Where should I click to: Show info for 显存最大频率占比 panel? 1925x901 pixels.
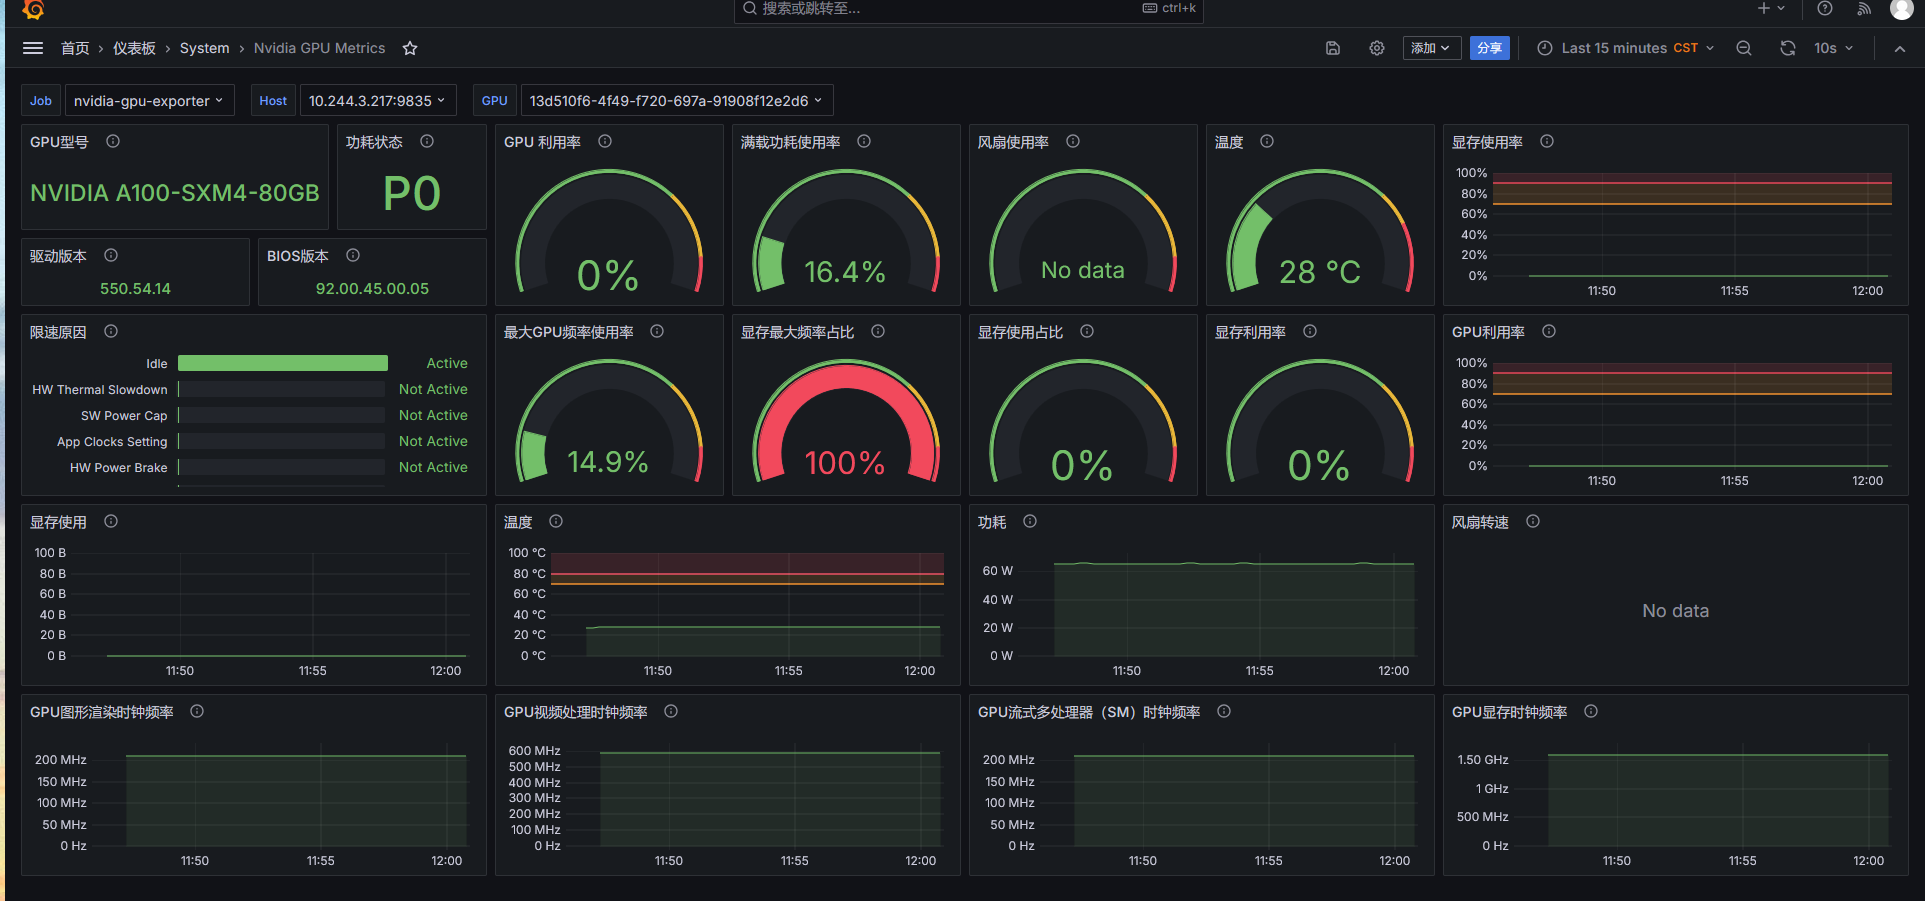click(x=878, y=332)
